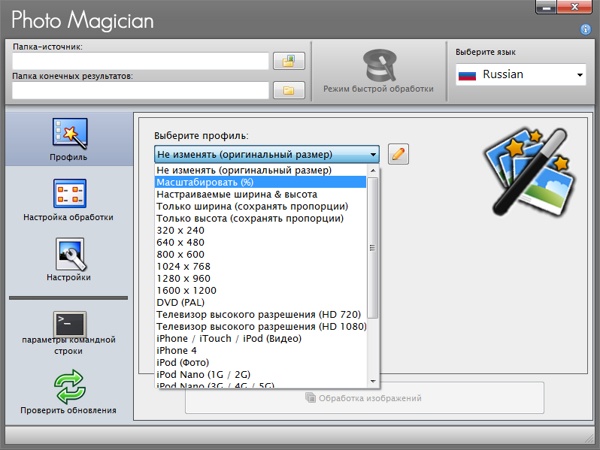
Task: Browse for destination folder icon
Action: point(288,90)
